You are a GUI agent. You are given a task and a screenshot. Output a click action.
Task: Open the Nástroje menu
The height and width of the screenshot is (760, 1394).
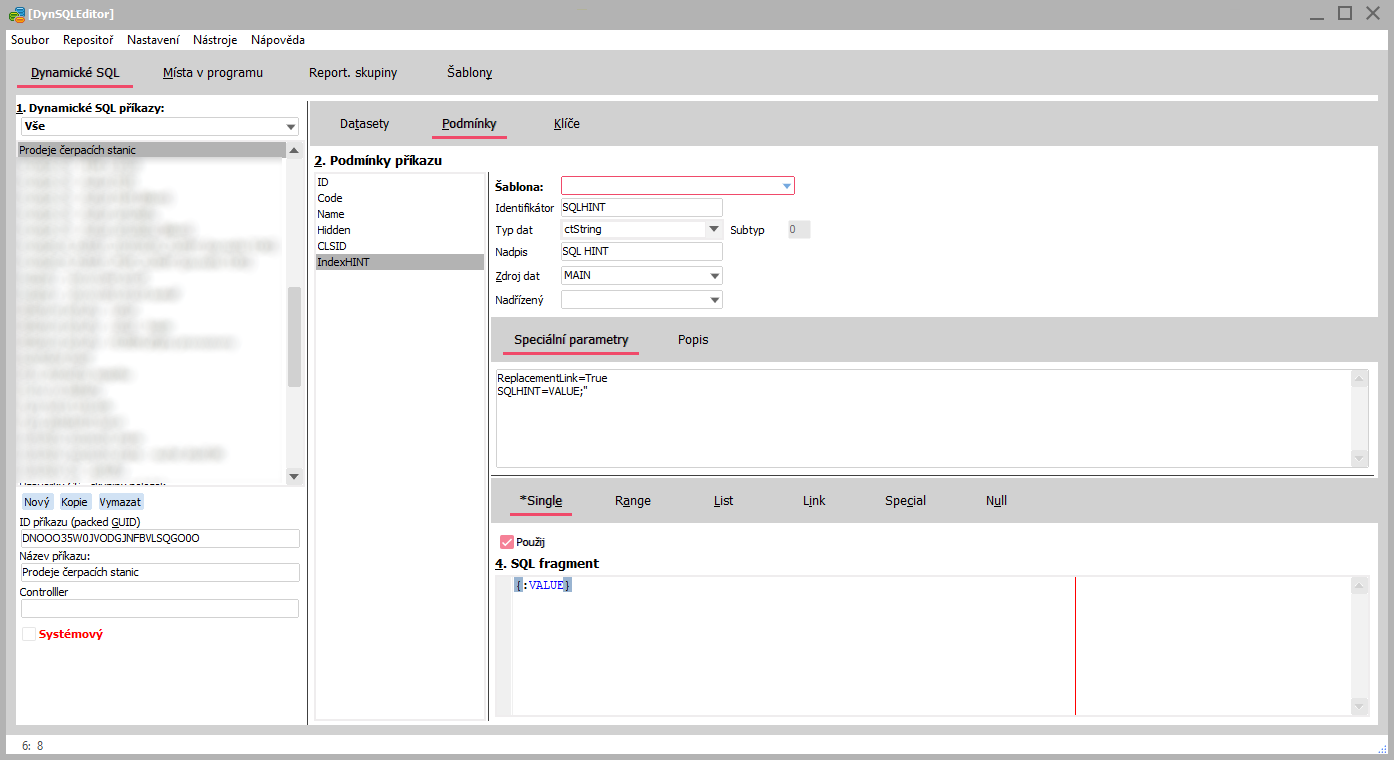(216, 40)
